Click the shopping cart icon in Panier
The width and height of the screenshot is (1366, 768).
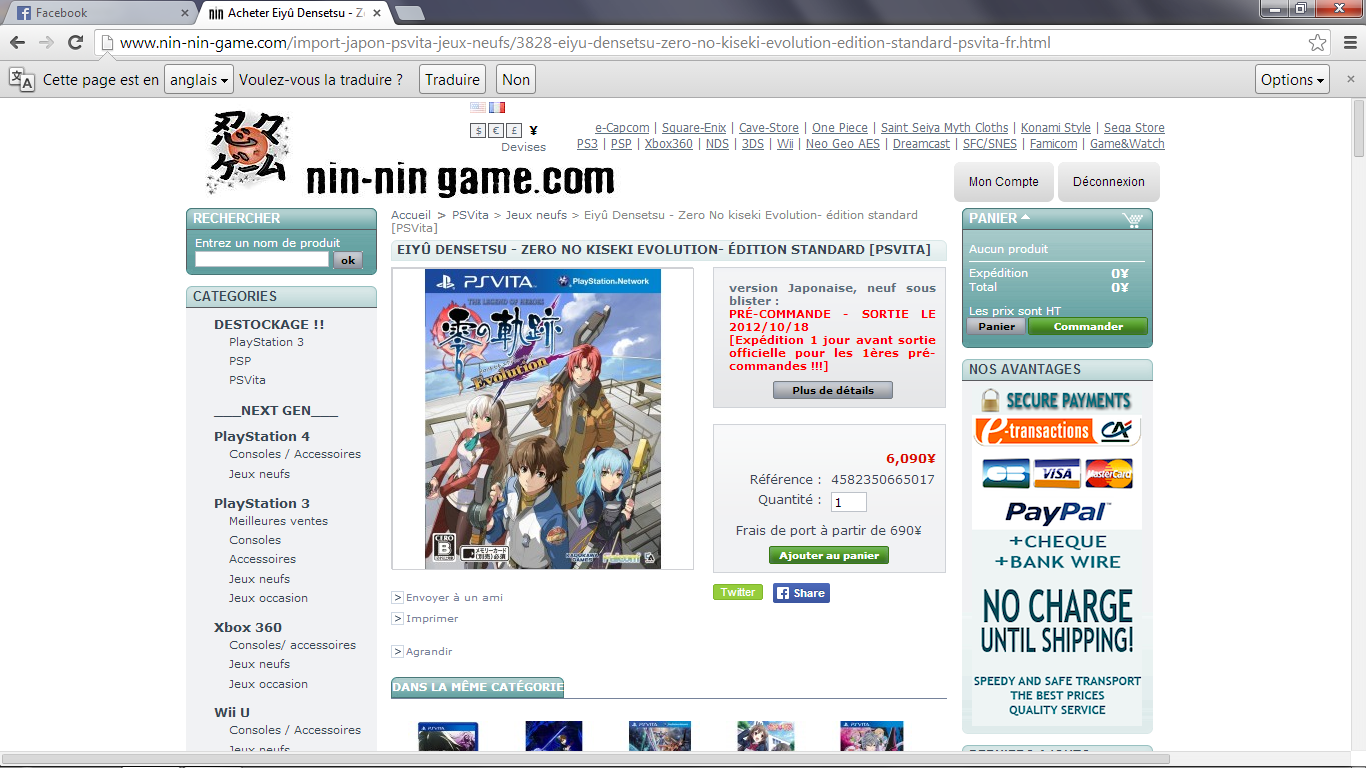(1132, 219)
